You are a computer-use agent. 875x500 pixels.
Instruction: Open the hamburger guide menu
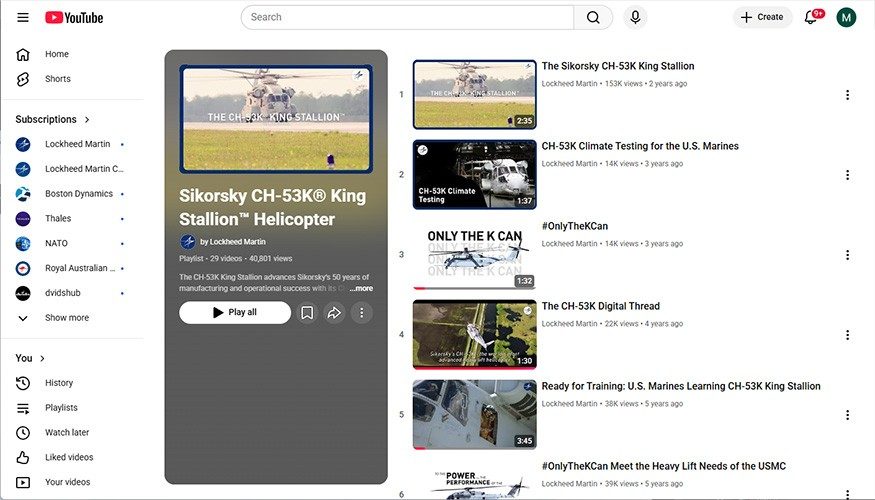point(23,17)
